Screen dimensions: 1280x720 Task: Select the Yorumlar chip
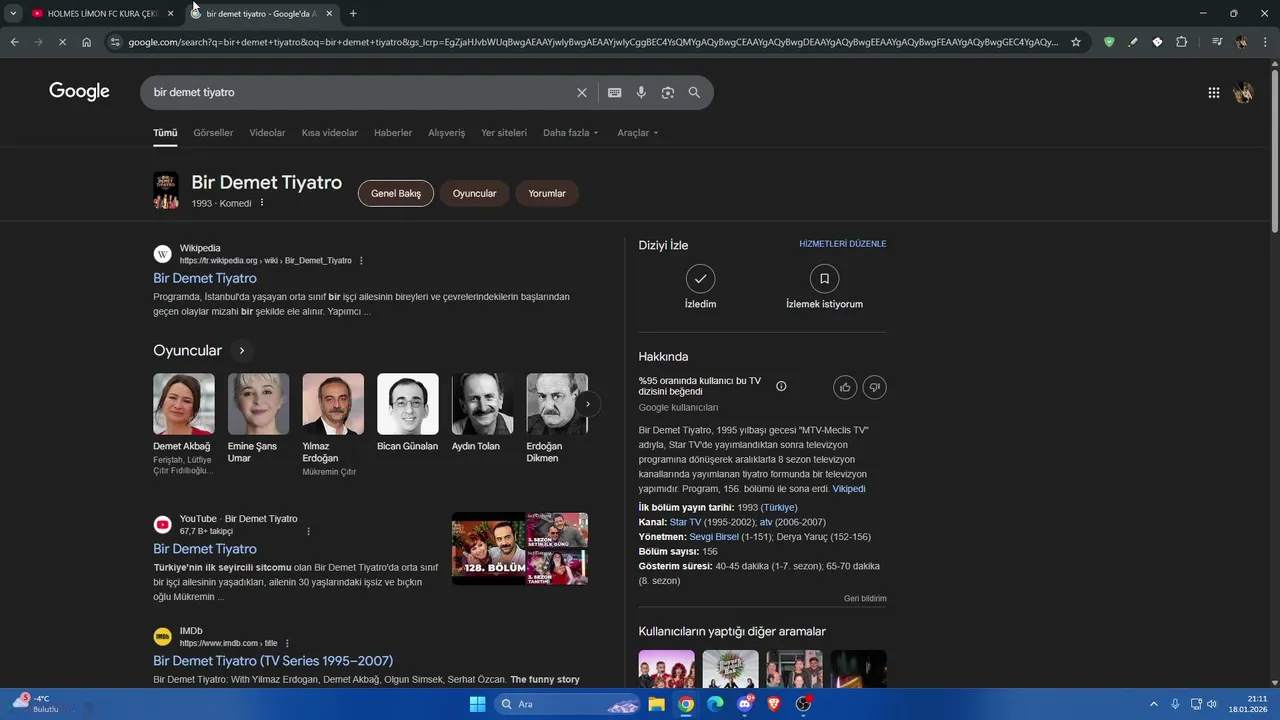pyautogui.click(x=547, y=193)
